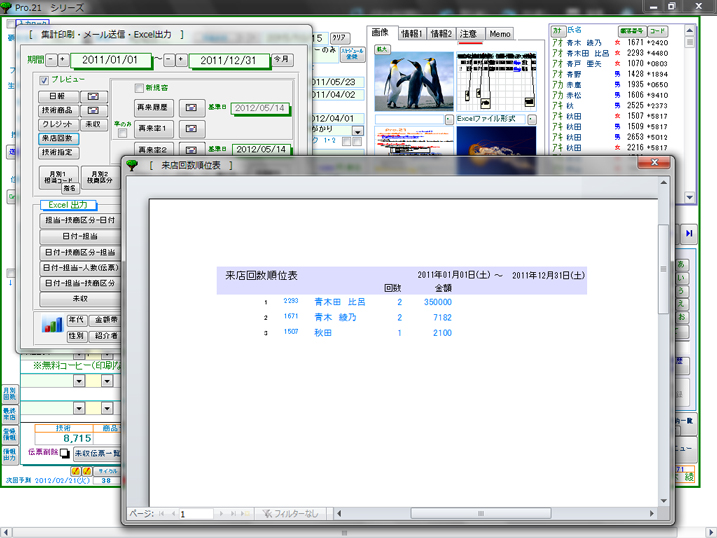Screen dimensions: 717x538
Task: Click the 情報出力 side button
Action: pyautogui.click(x=10, y=454)
